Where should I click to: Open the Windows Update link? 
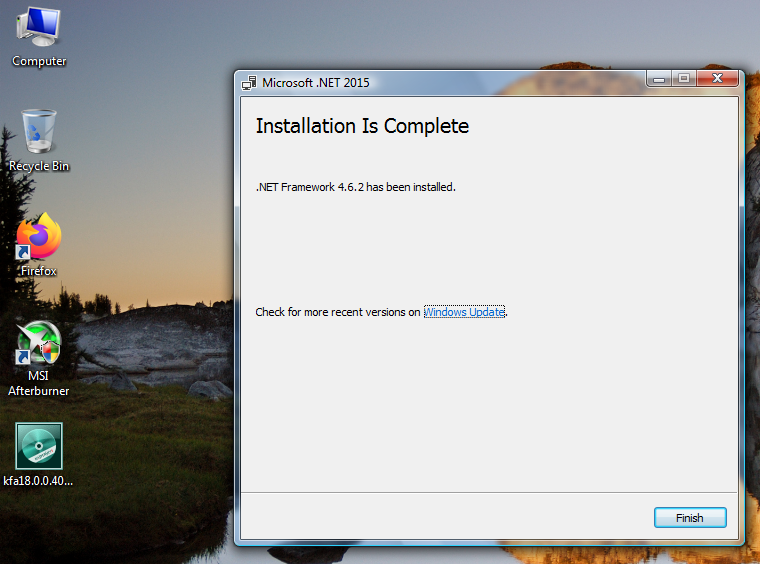[x=464, y=312]
